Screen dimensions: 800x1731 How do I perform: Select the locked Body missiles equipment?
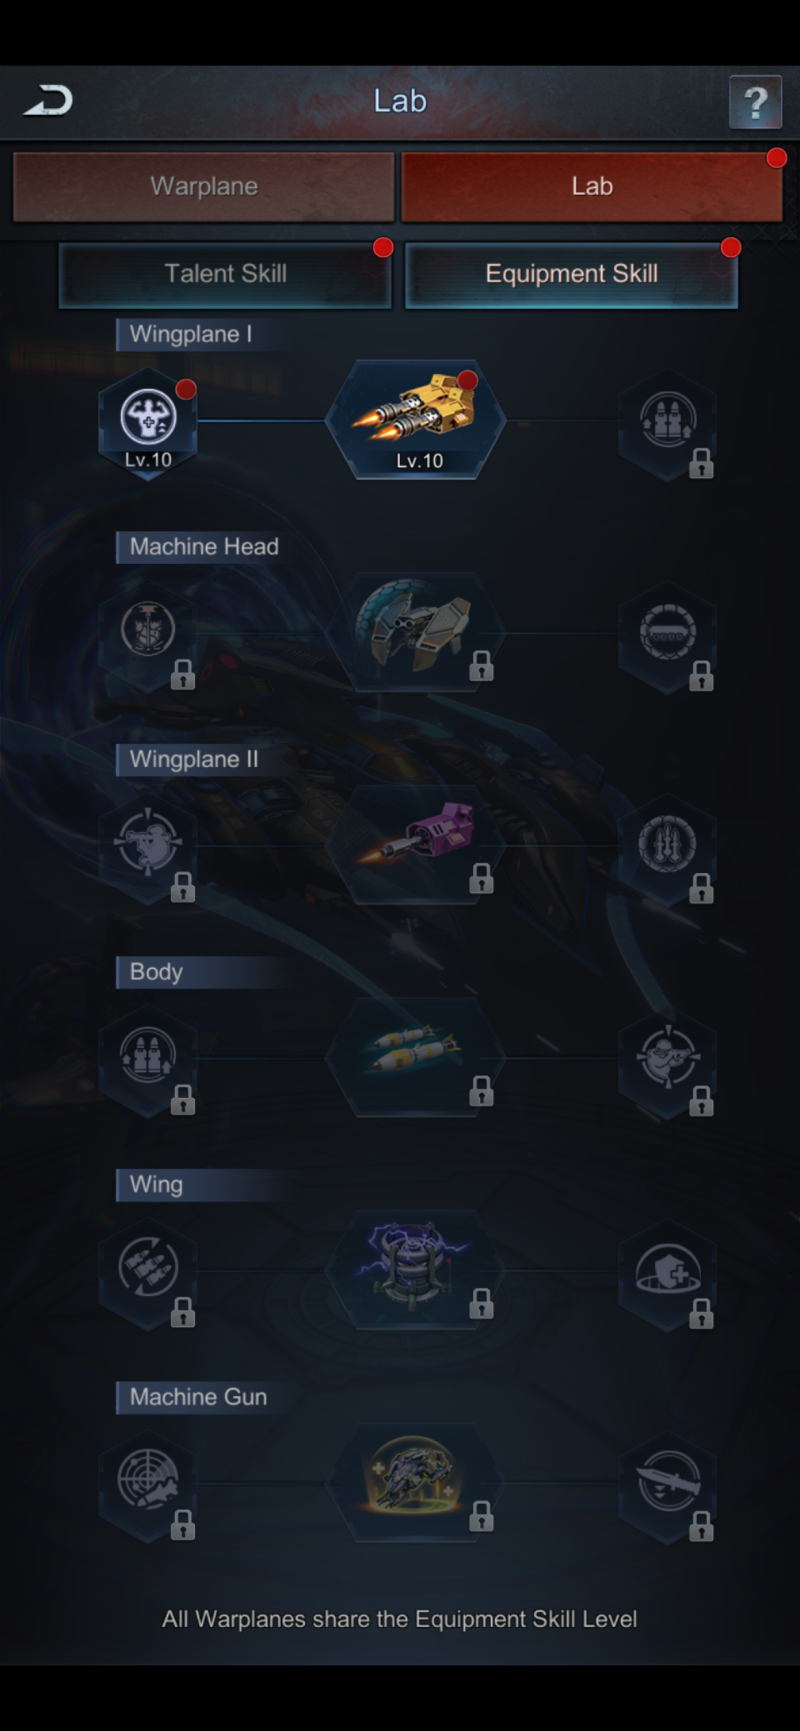415,1058
